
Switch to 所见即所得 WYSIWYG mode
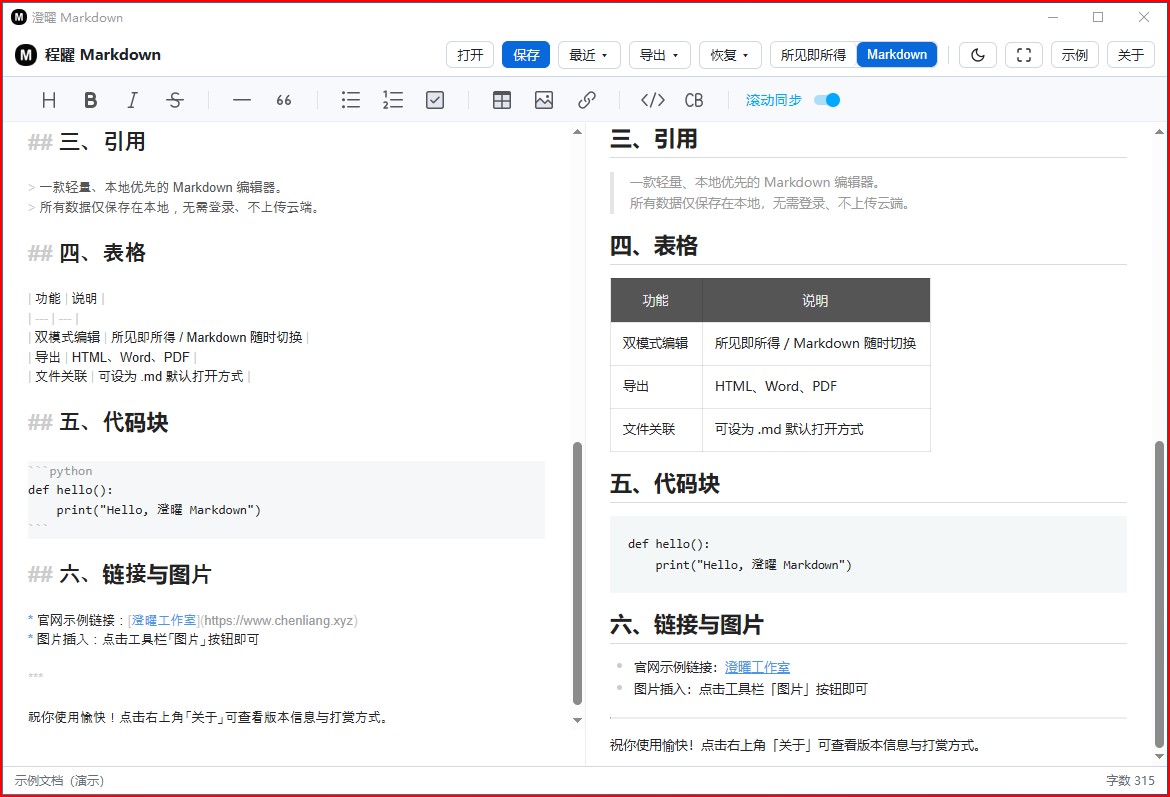tap(813, 54)
